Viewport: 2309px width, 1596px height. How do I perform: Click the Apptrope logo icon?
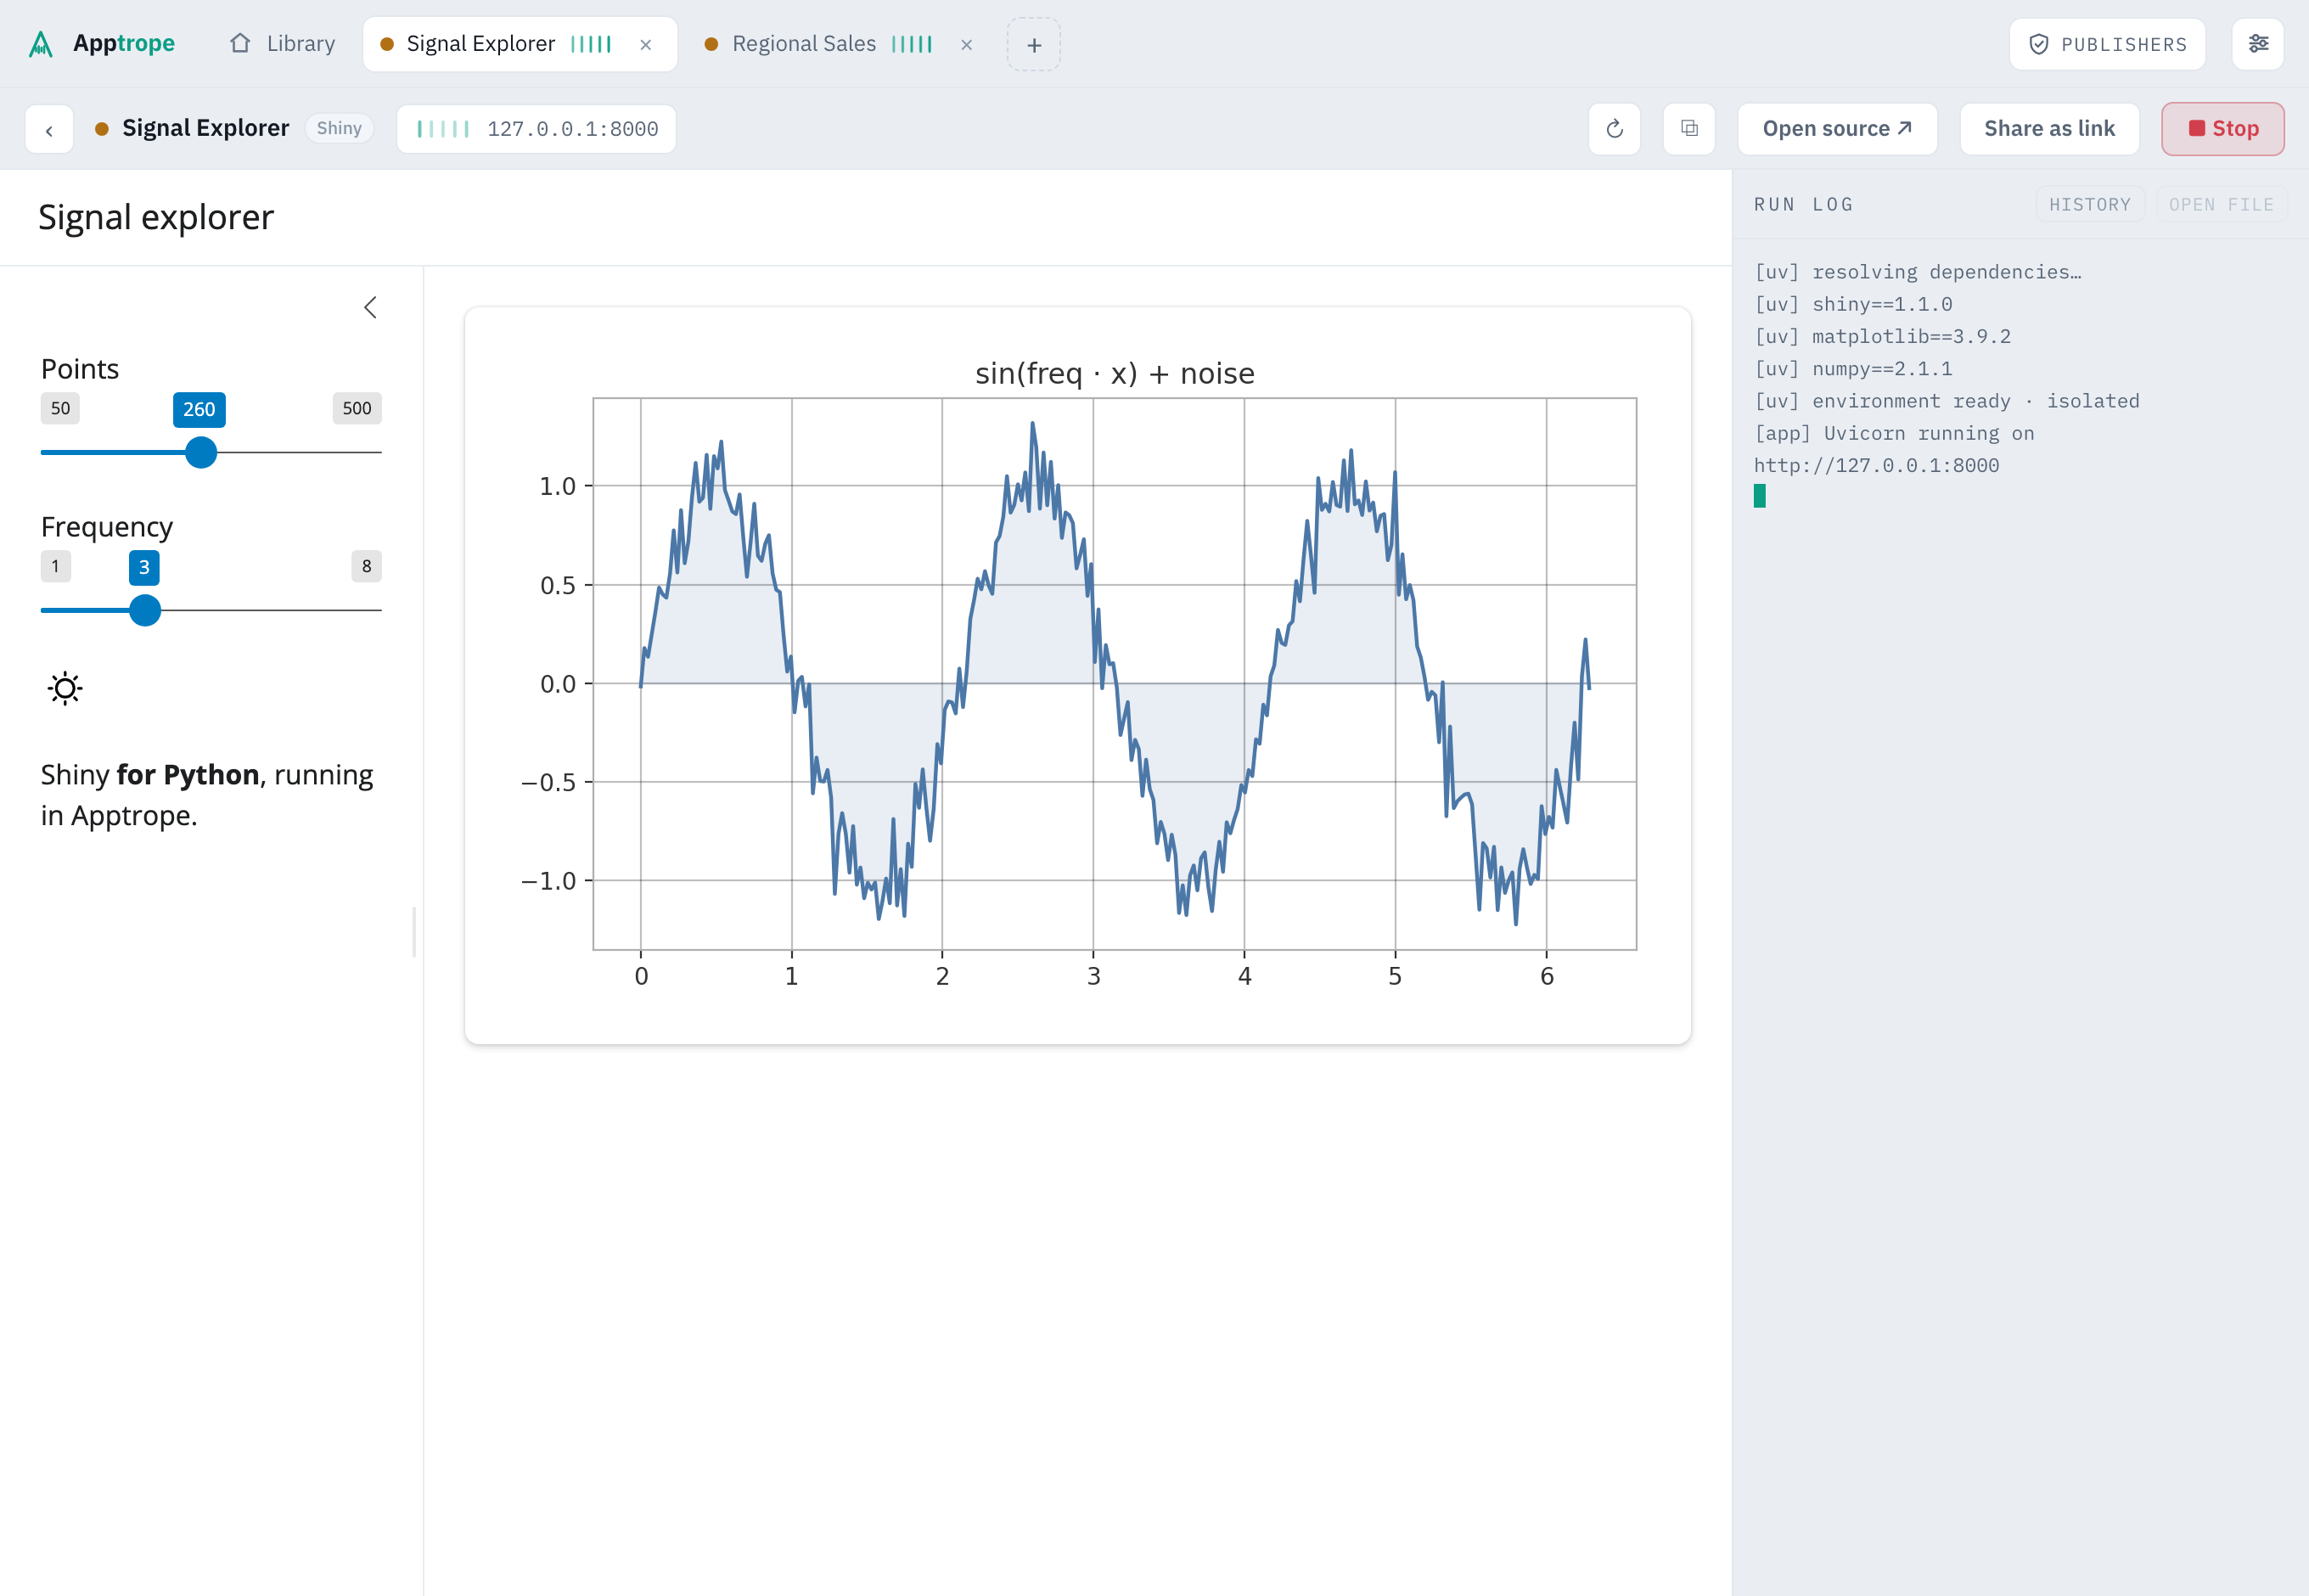[41, 44]
